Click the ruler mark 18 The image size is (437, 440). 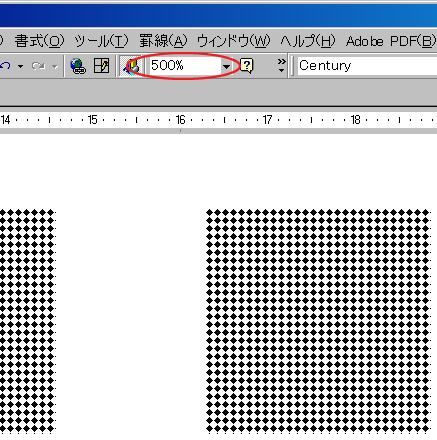tap(355, 120)
